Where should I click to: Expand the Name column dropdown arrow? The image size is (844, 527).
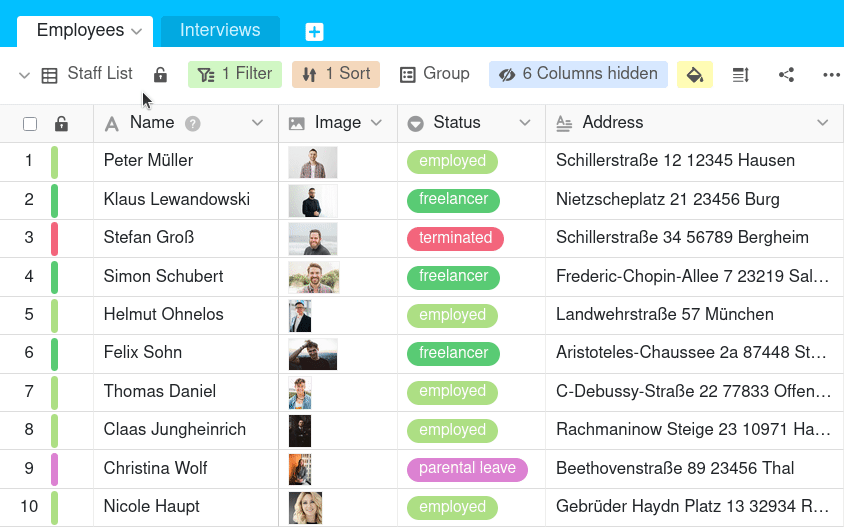coord(257,123)
